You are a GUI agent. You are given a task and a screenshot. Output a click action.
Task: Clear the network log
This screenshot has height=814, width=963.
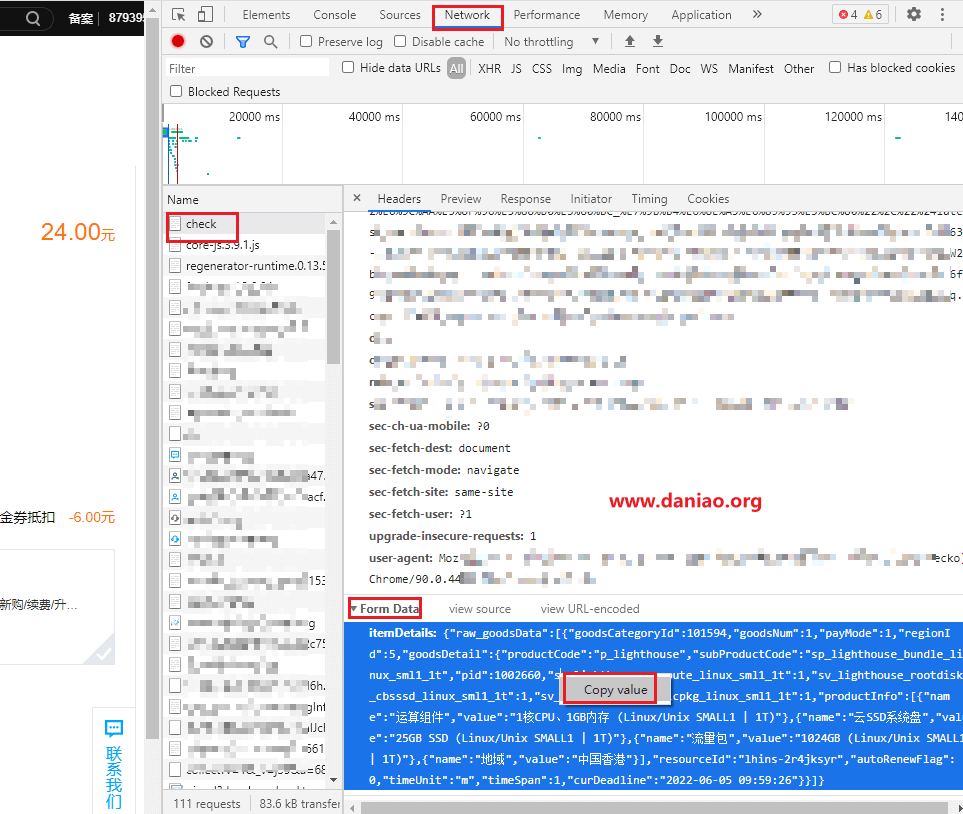pyautogui.click(x=206, y=42)
